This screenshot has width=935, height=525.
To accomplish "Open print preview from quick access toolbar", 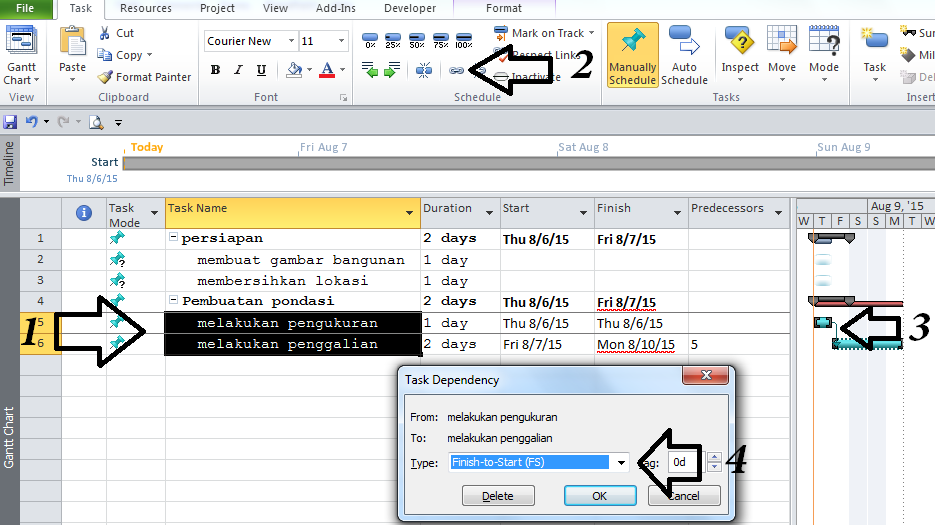I will [x=95, y=122].
